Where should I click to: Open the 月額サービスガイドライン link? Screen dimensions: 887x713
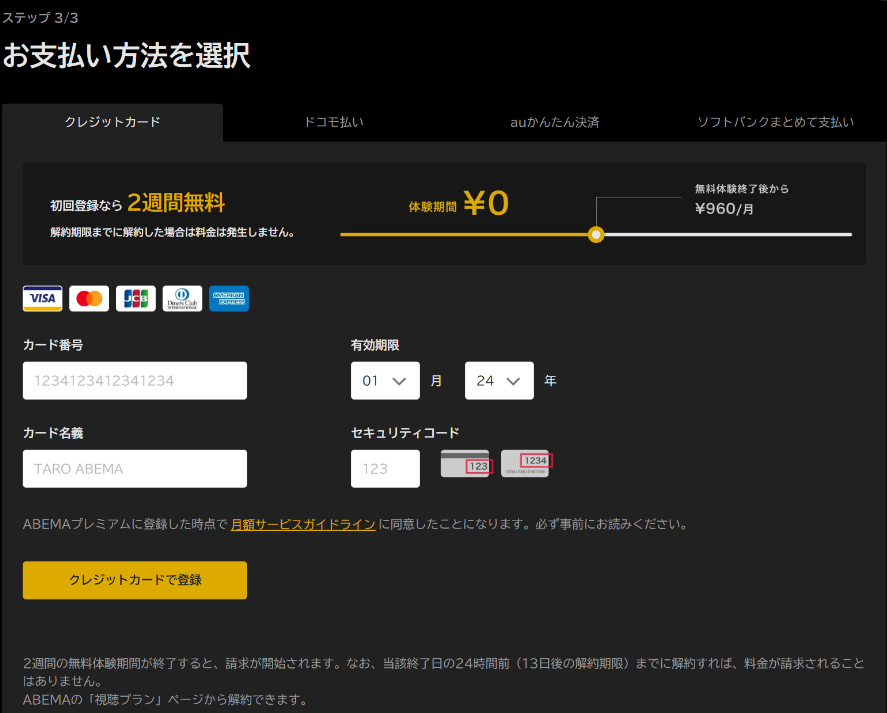[303, 524]
